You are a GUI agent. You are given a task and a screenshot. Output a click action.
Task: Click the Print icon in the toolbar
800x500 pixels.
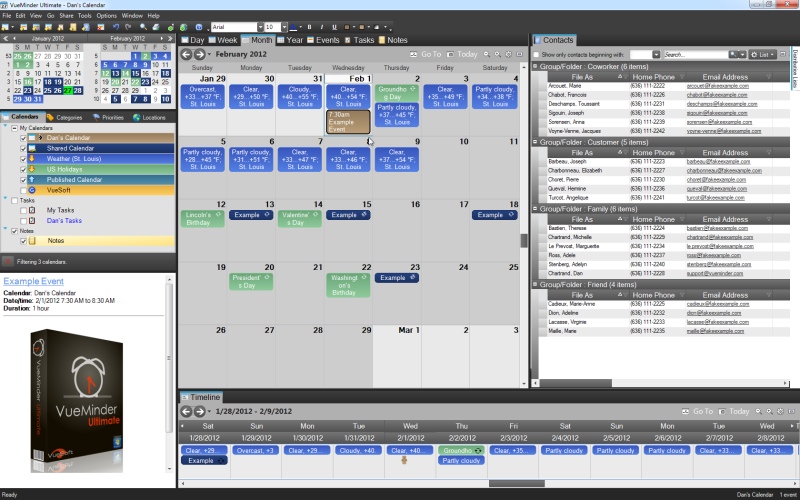156,27
